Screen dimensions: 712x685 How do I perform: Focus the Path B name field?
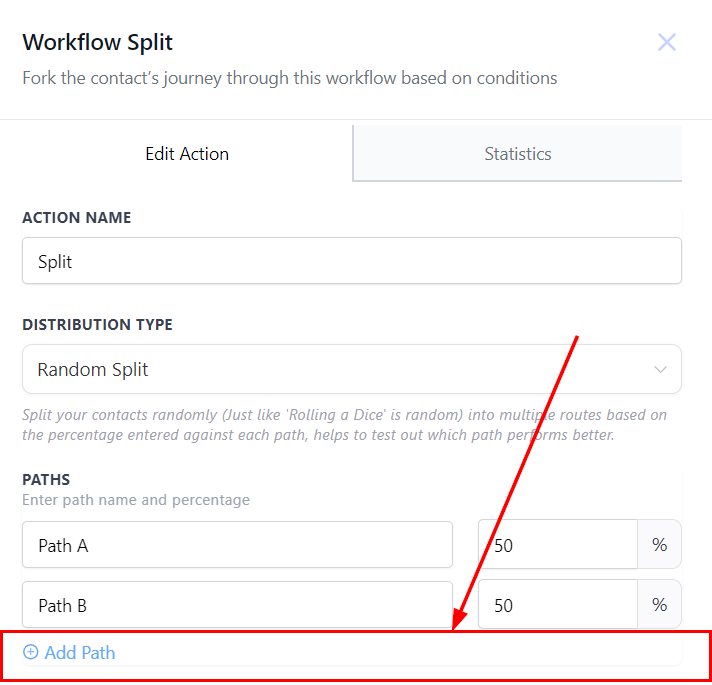[237, 605]
